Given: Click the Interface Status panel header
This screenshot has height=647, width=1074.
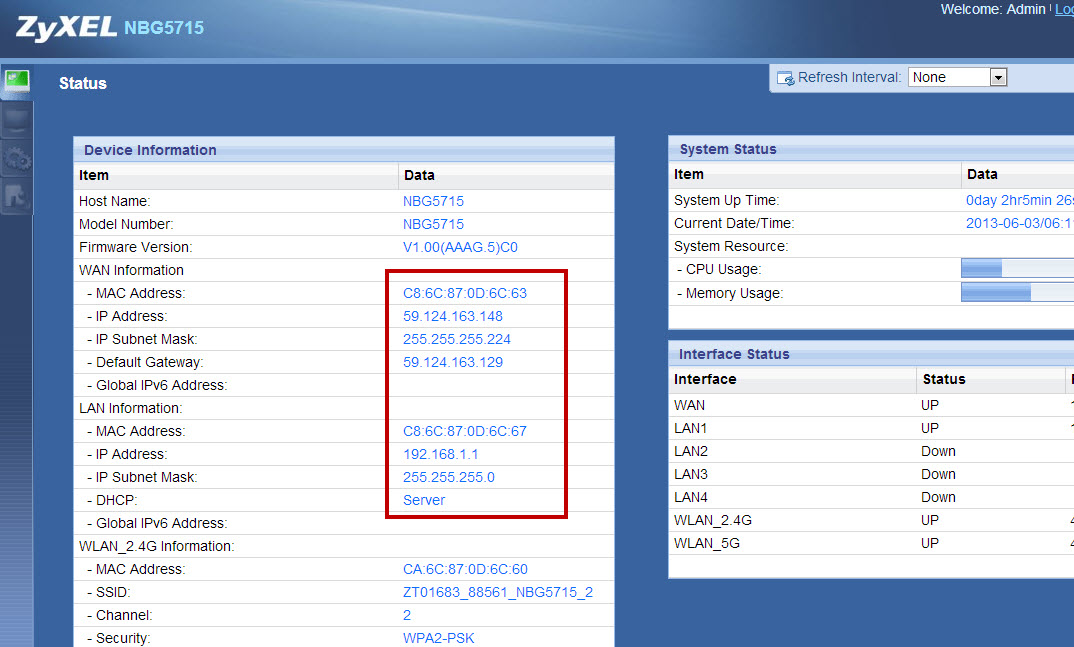Looking at the screenshot, I should click(x=871, y=354).
